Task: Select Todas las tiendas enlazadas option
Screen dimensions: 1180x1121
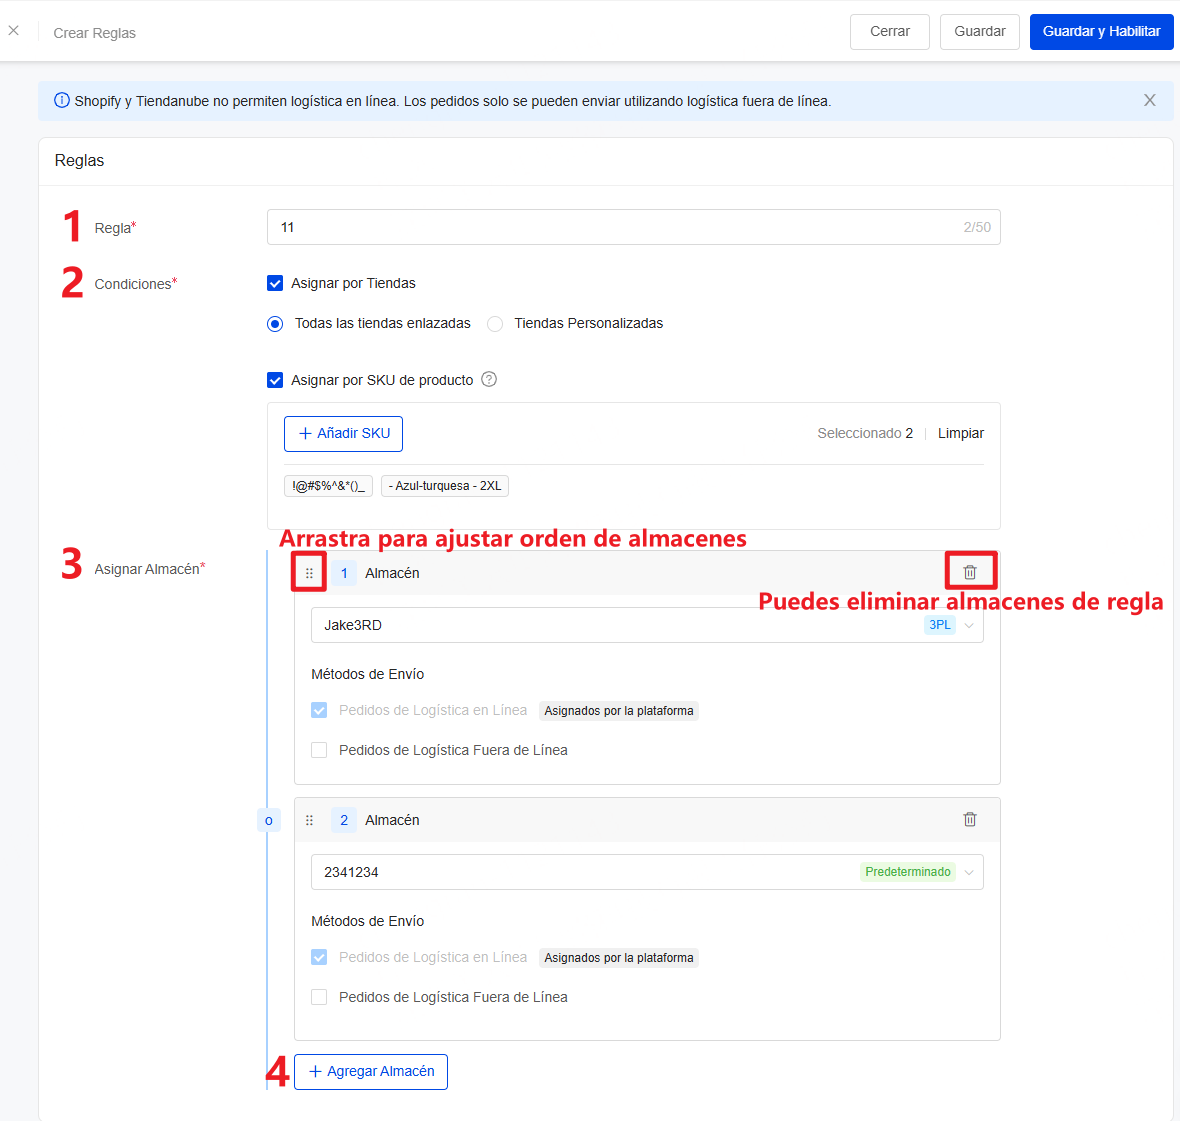Action: (275, 323)
